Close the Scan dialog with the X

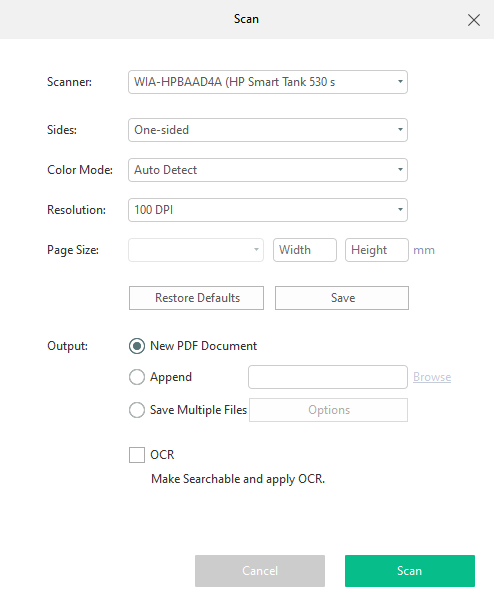(473, 20)
